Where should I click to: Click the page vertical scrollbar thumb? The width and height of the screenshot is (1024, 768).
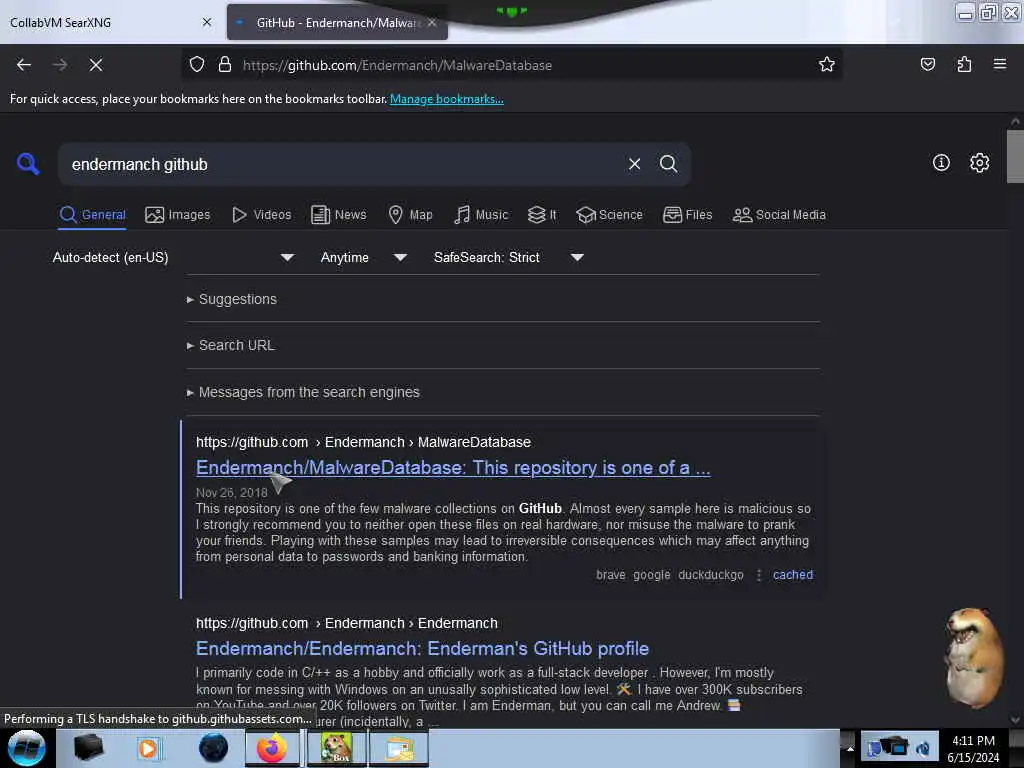point(1015,157)
